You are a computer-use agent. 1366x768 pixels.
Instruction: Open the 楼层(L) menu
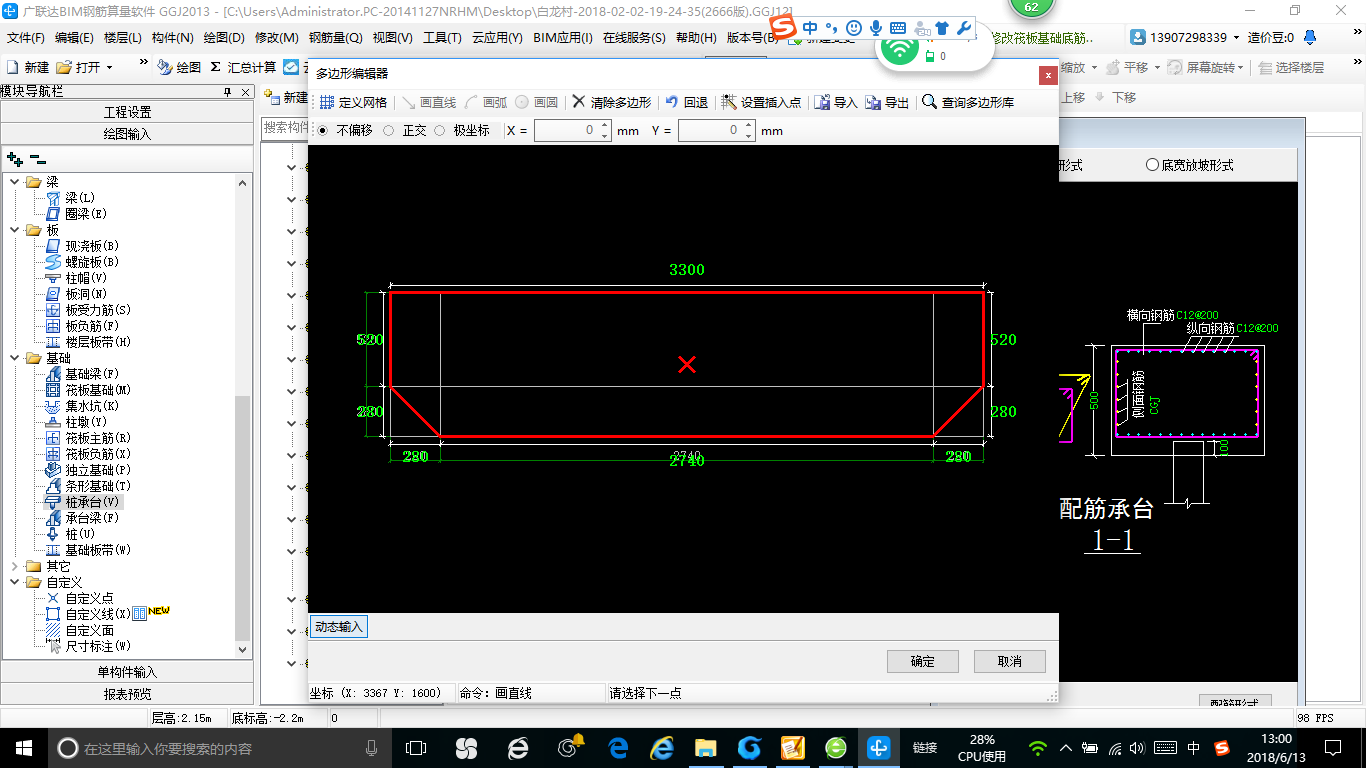(x=123, y=38)
